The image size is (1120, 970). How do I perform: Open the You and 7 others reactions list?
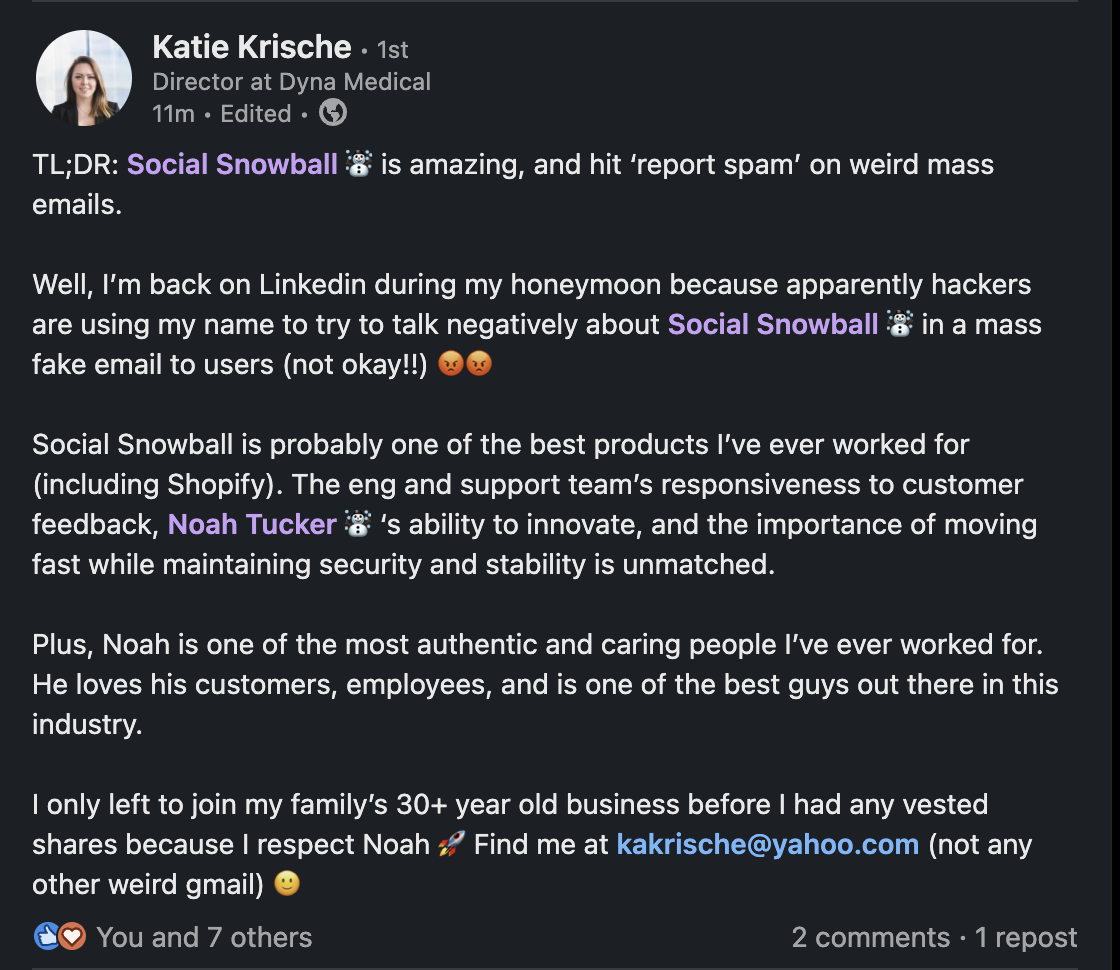pos(204,937)
